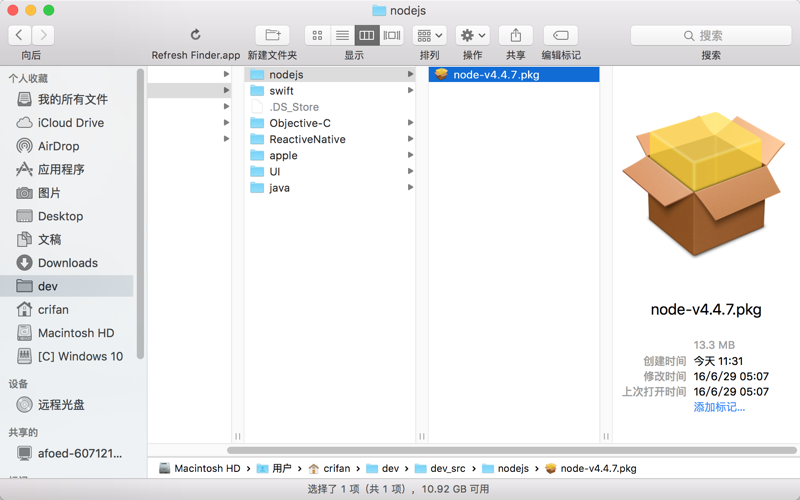Expand apple via its disclosure arrow
The height and width of the screenshot is (500, 800).
[410, 156]
